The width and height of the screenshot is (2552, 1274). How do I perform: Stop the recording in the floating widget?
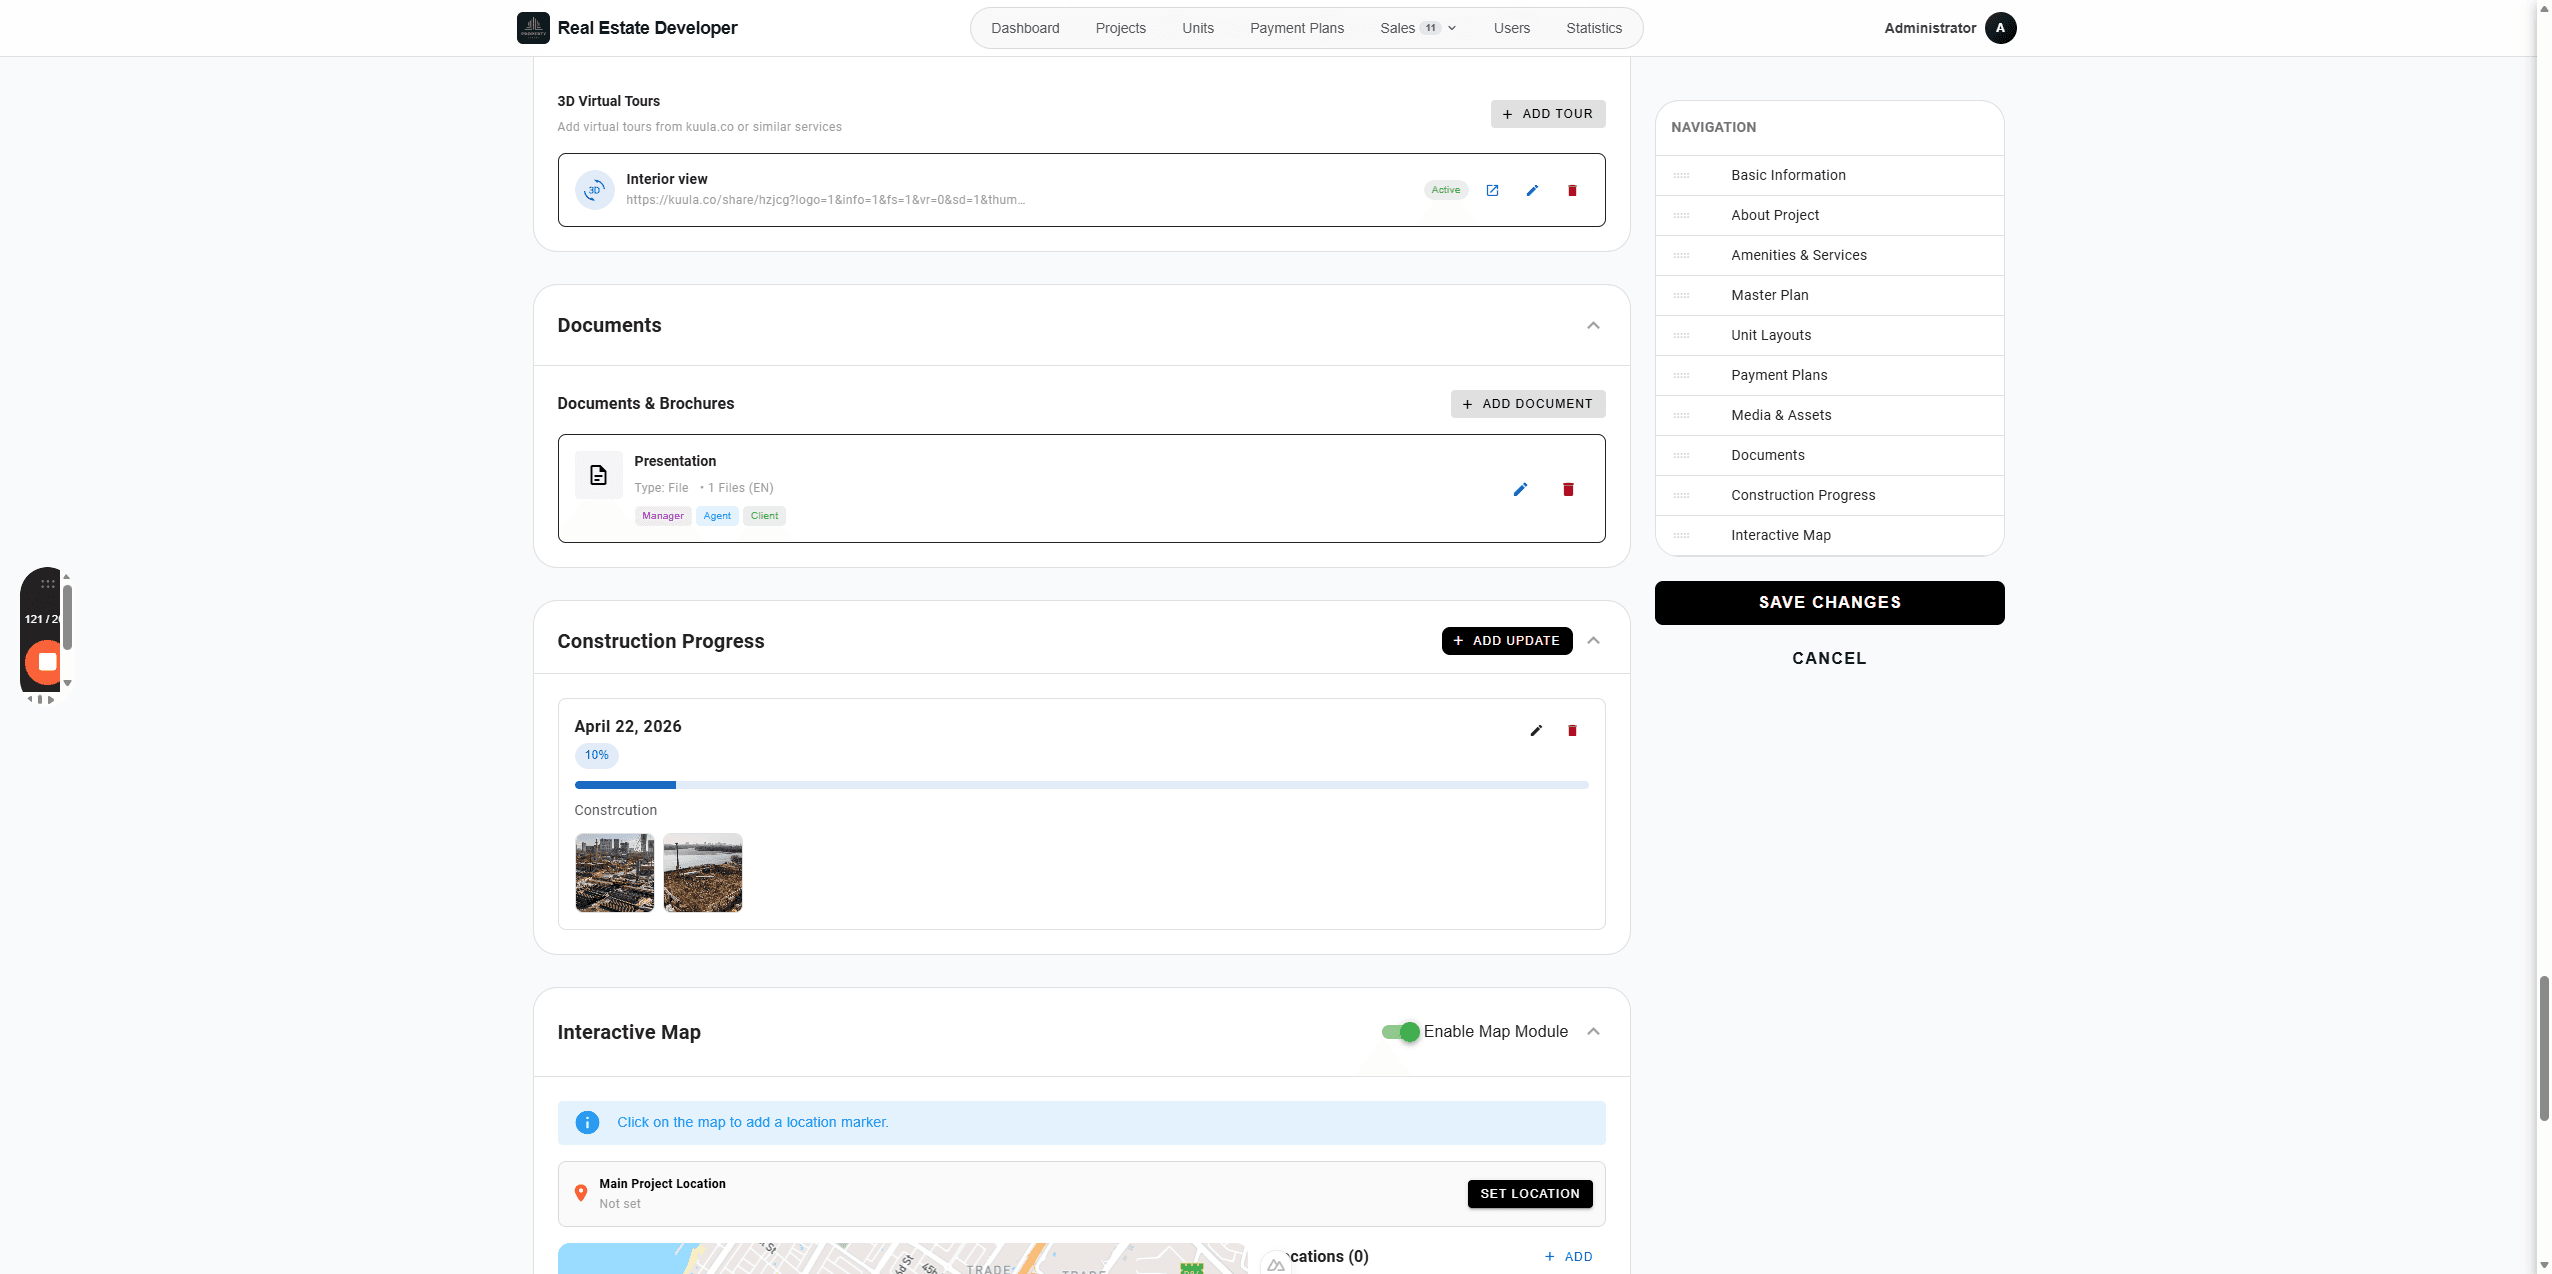[46, 661]
